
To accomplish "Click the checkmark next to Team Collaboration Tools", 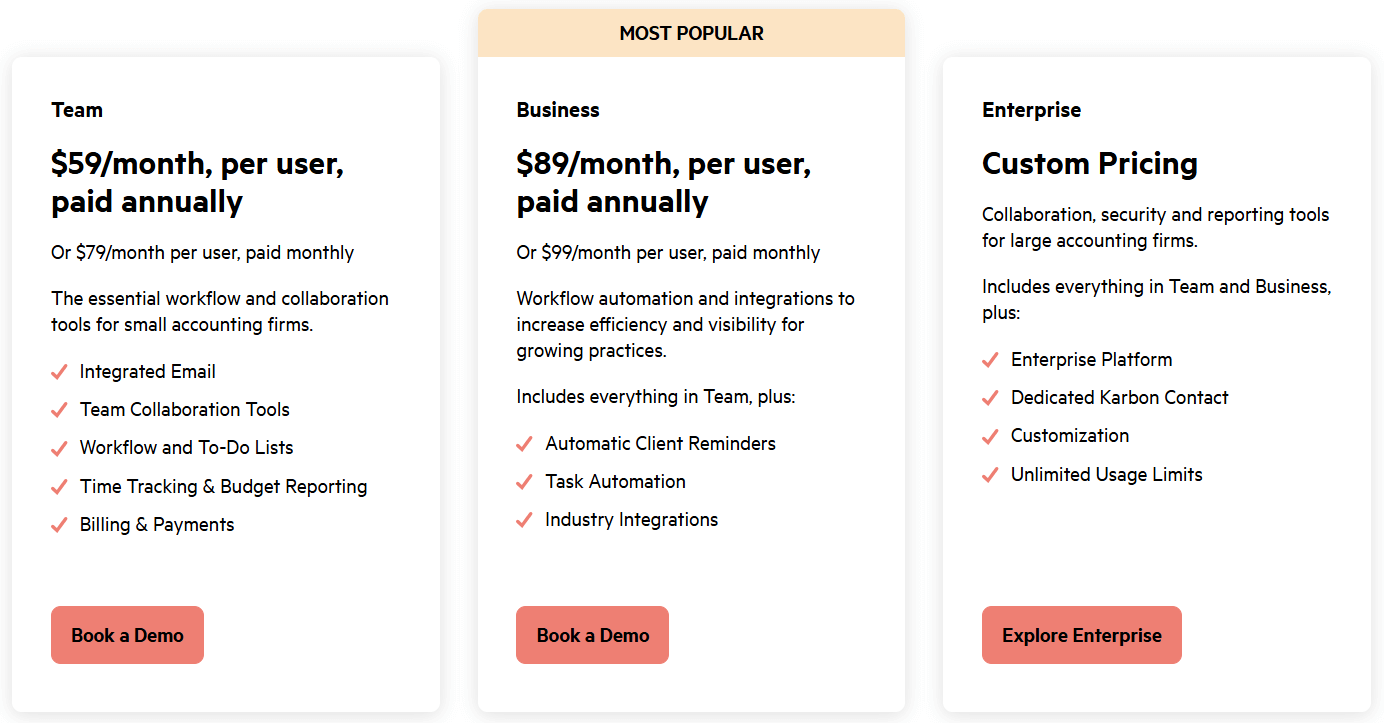I will click(x=59, y=410).
